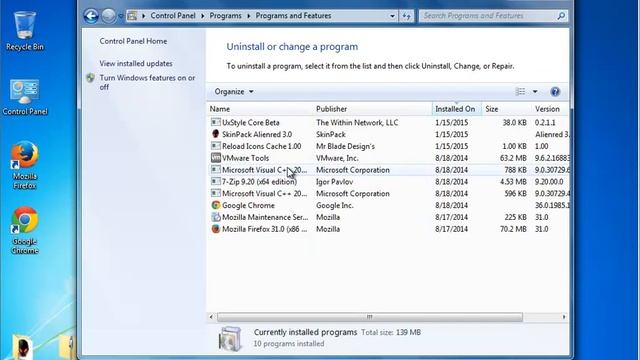This screenshot has height=360, width=640.
Task: Click the scroll right arrow
Action: click(564, 317)
